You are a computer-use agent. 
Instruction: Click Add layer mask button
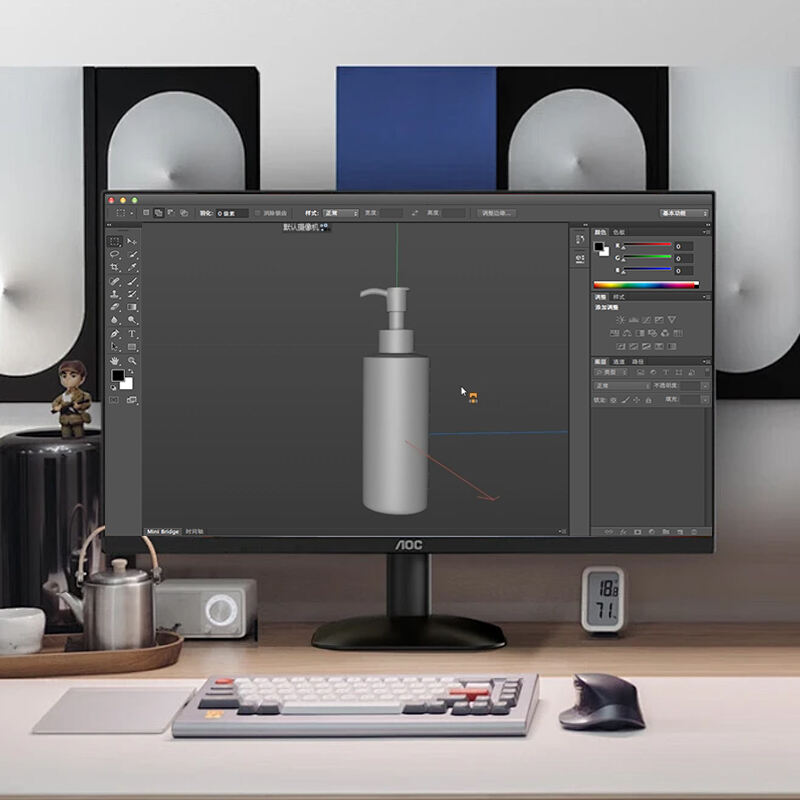(x=638, y=532)
